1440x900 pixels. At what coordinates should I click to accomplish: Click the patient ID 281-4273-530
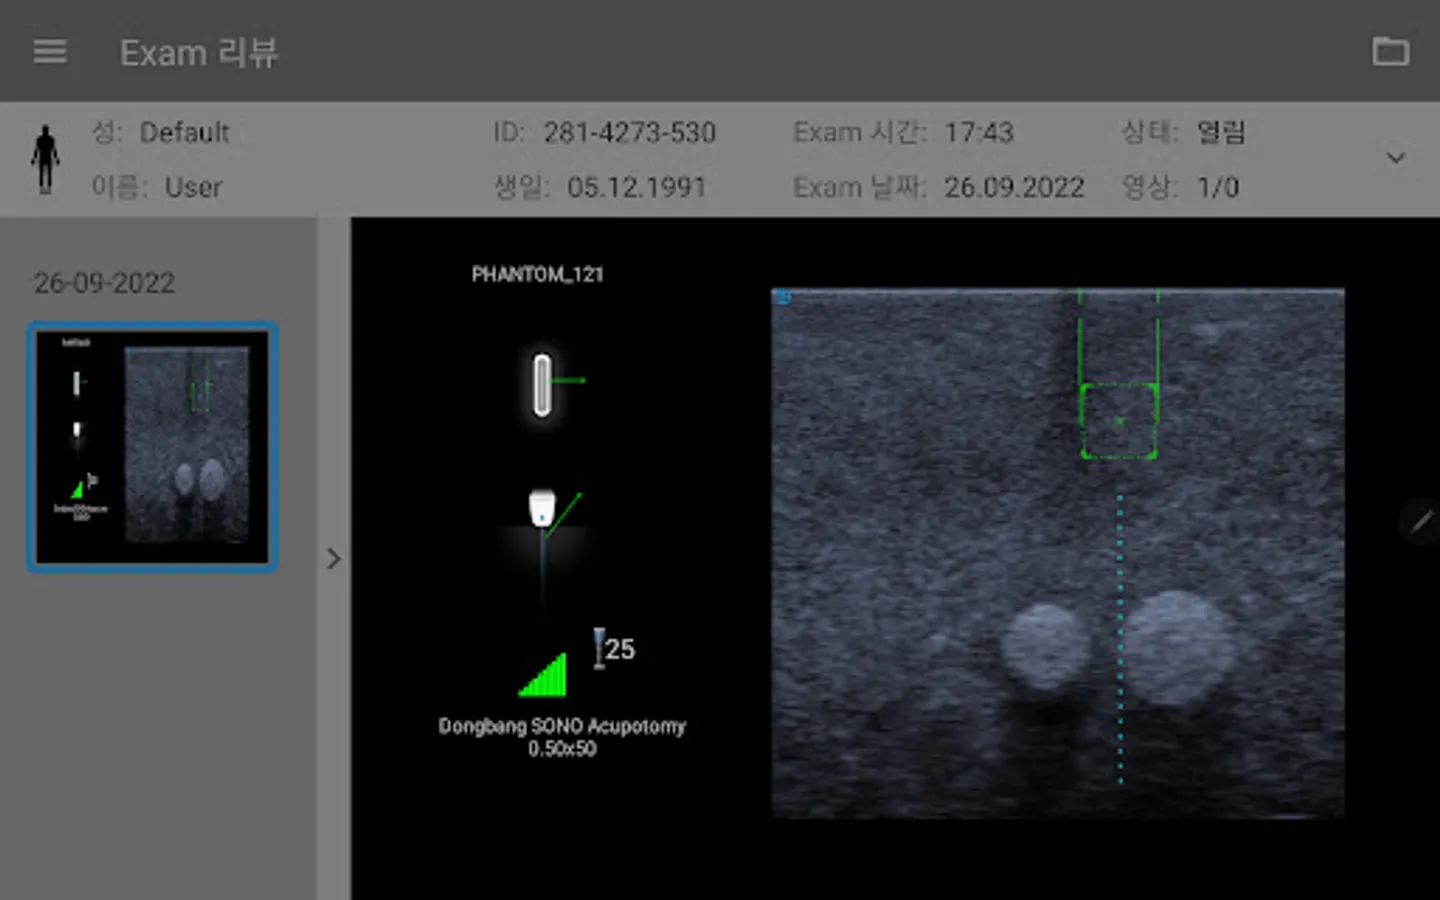pos(629,133)
